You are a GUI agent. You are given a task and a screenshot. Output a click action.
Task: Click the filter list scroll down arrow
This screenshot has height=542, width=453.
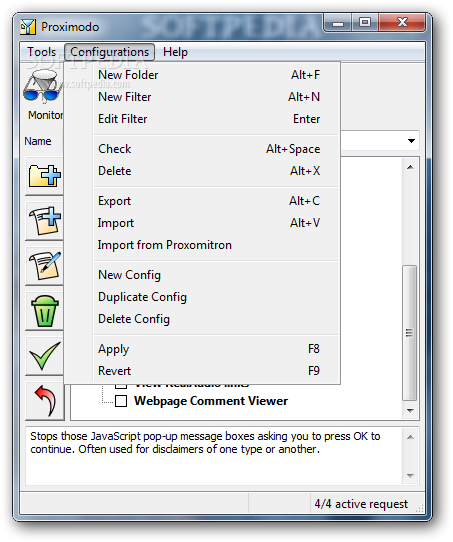click(410, 411)
